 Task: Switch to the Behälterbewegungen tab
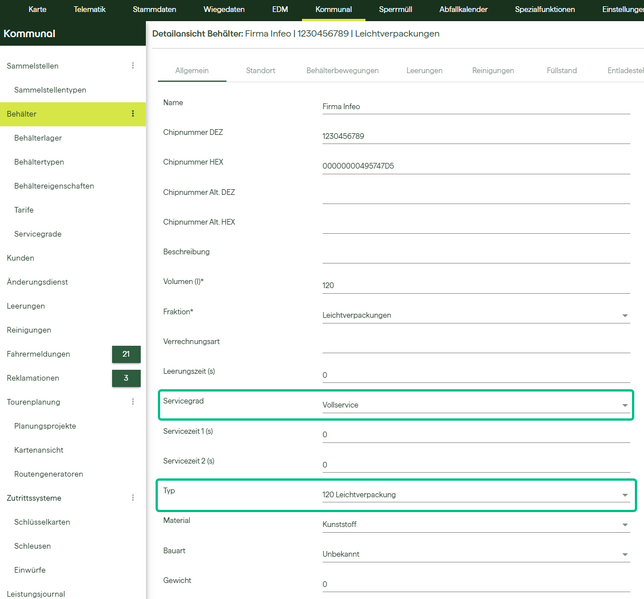(x=343, y=71)
